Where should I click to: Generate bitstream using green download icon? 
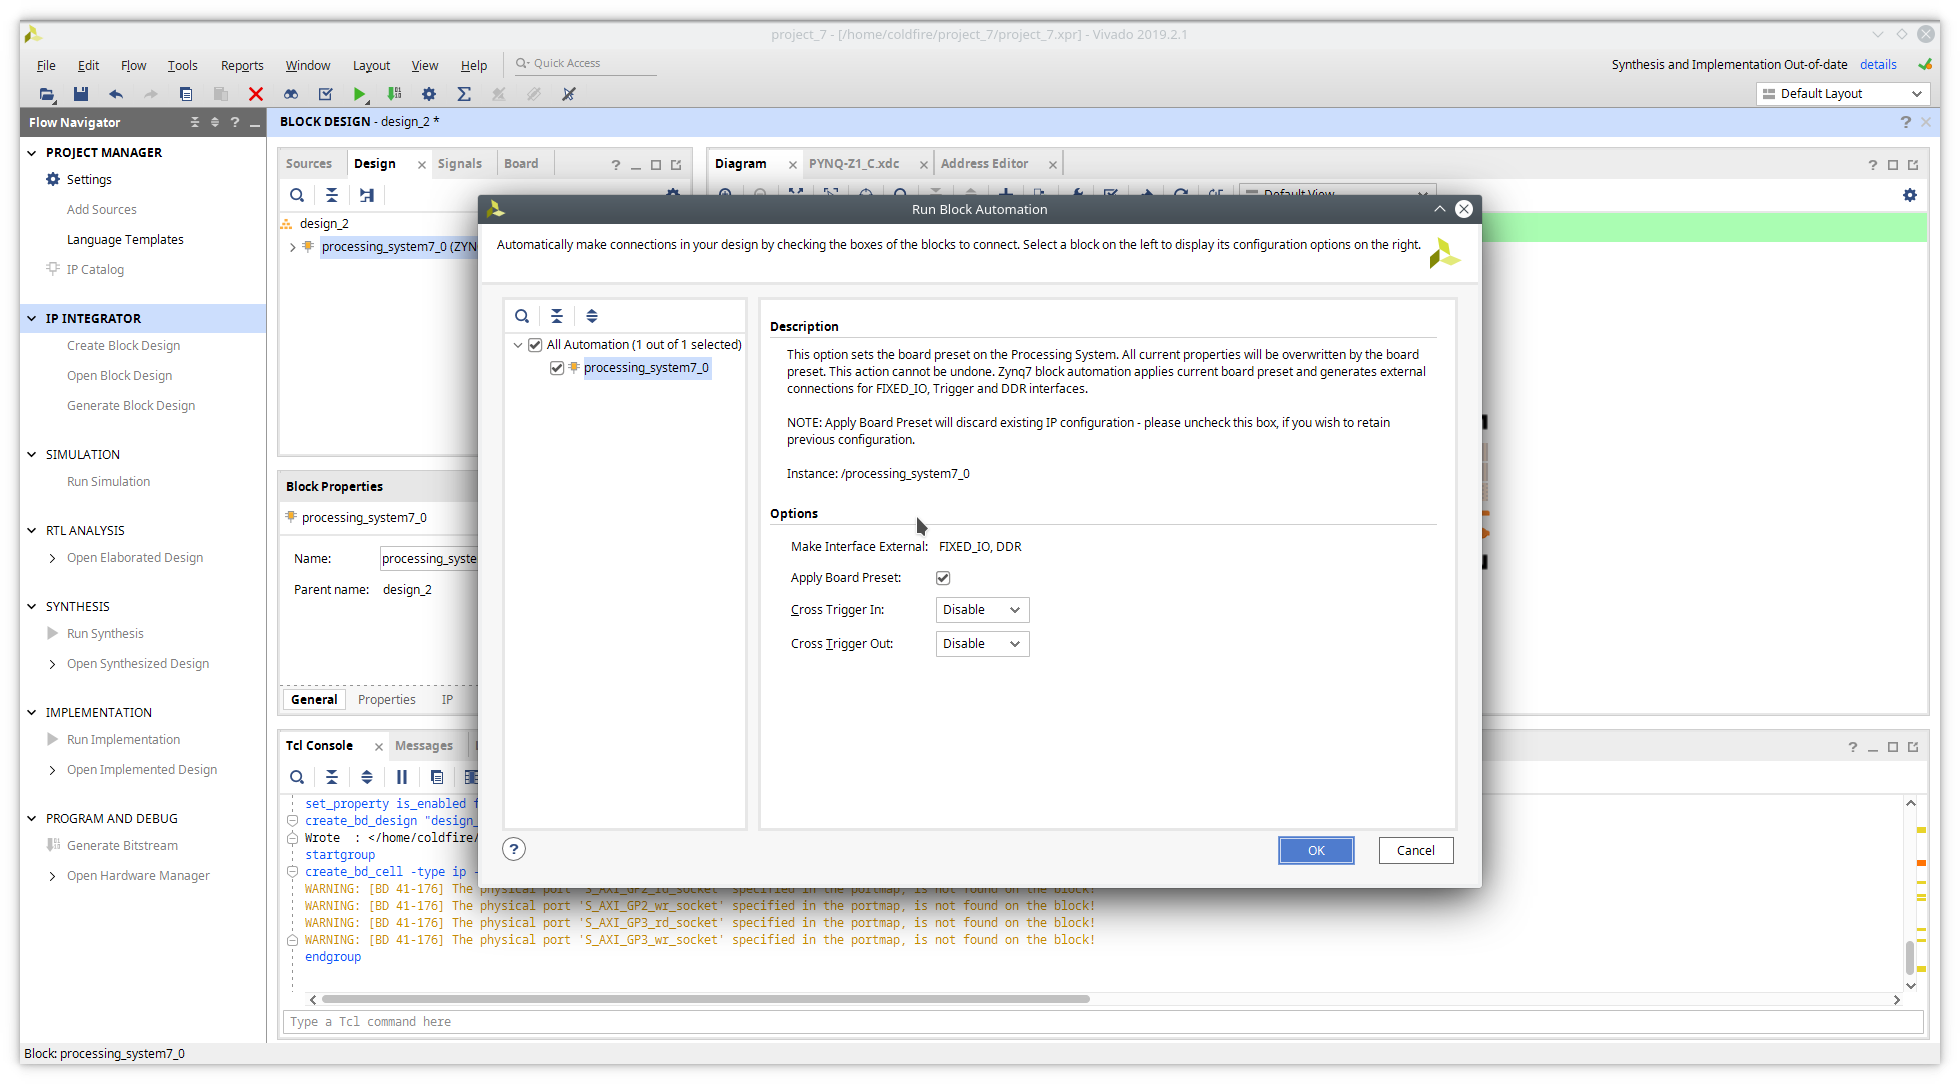click(395, 94)
